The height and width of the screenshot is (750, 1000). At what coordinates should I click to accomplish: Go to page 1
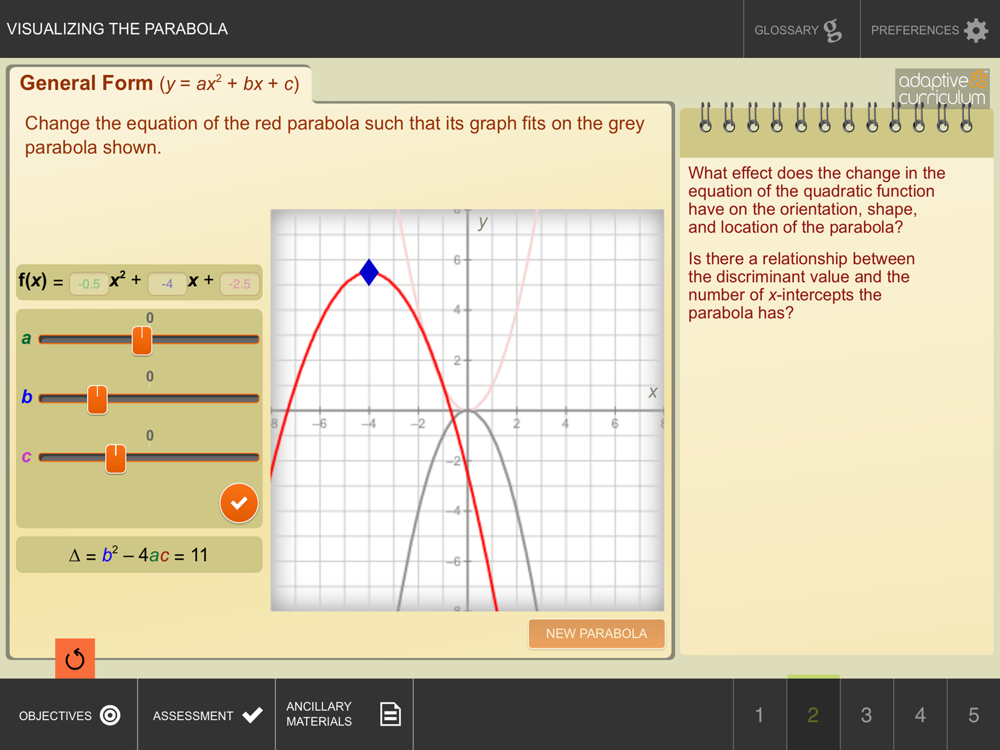[759, 714]
